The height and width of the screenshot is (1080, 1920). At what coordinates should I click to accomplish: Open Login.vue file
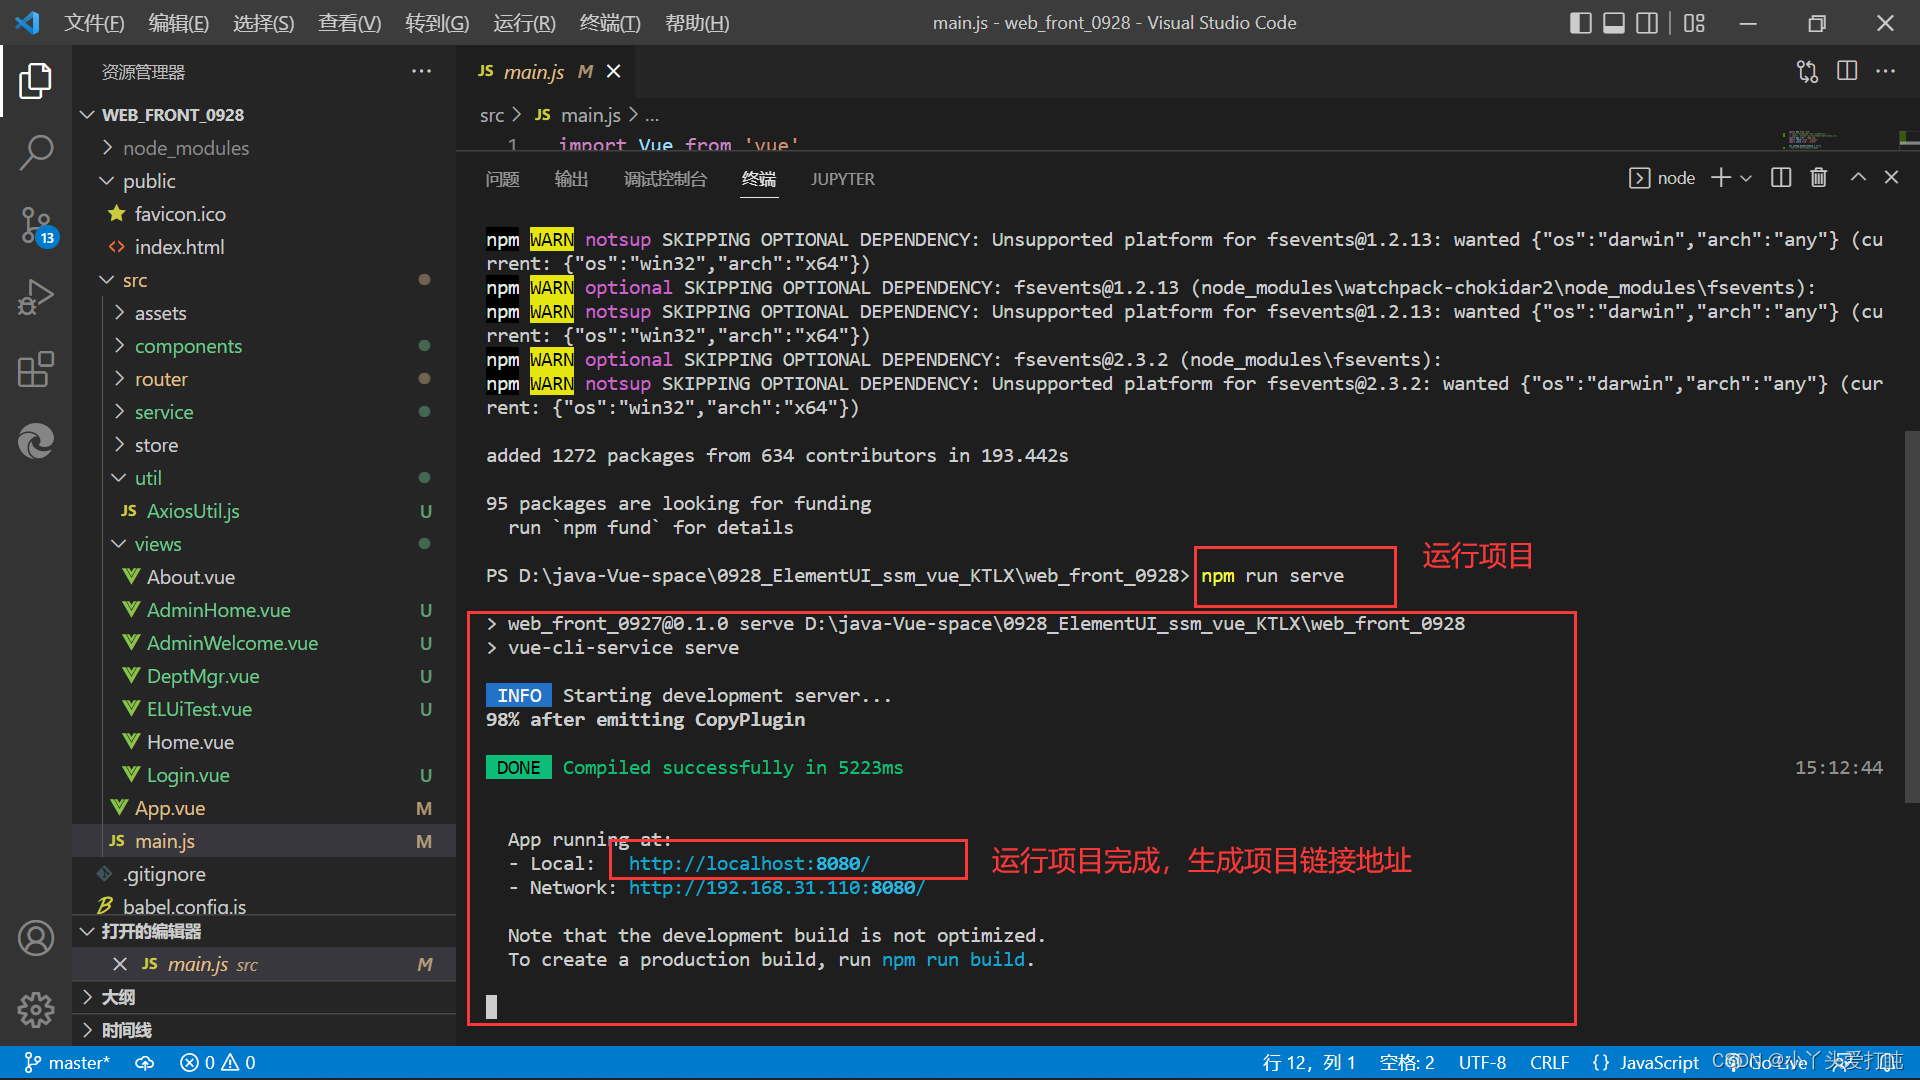[x=264, y=775]
